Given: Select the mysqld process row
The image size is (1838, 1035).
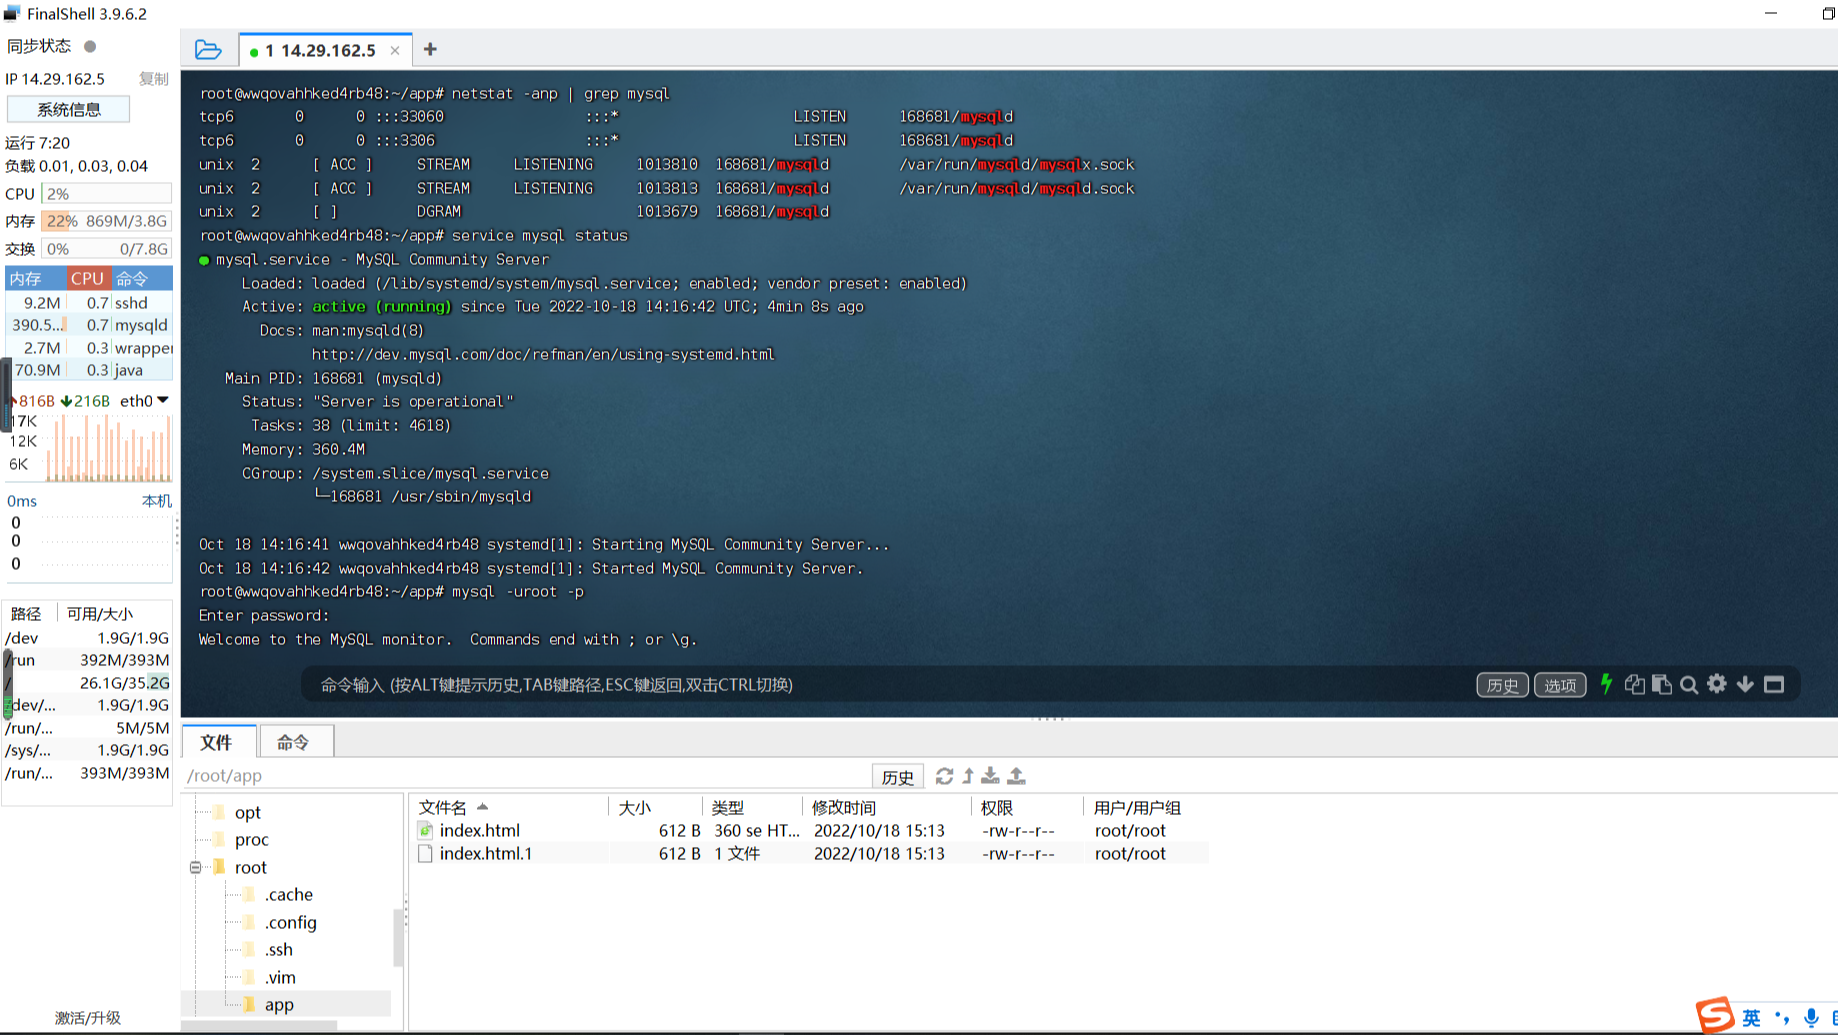Looking at the screenshot, I should (89, 325).
